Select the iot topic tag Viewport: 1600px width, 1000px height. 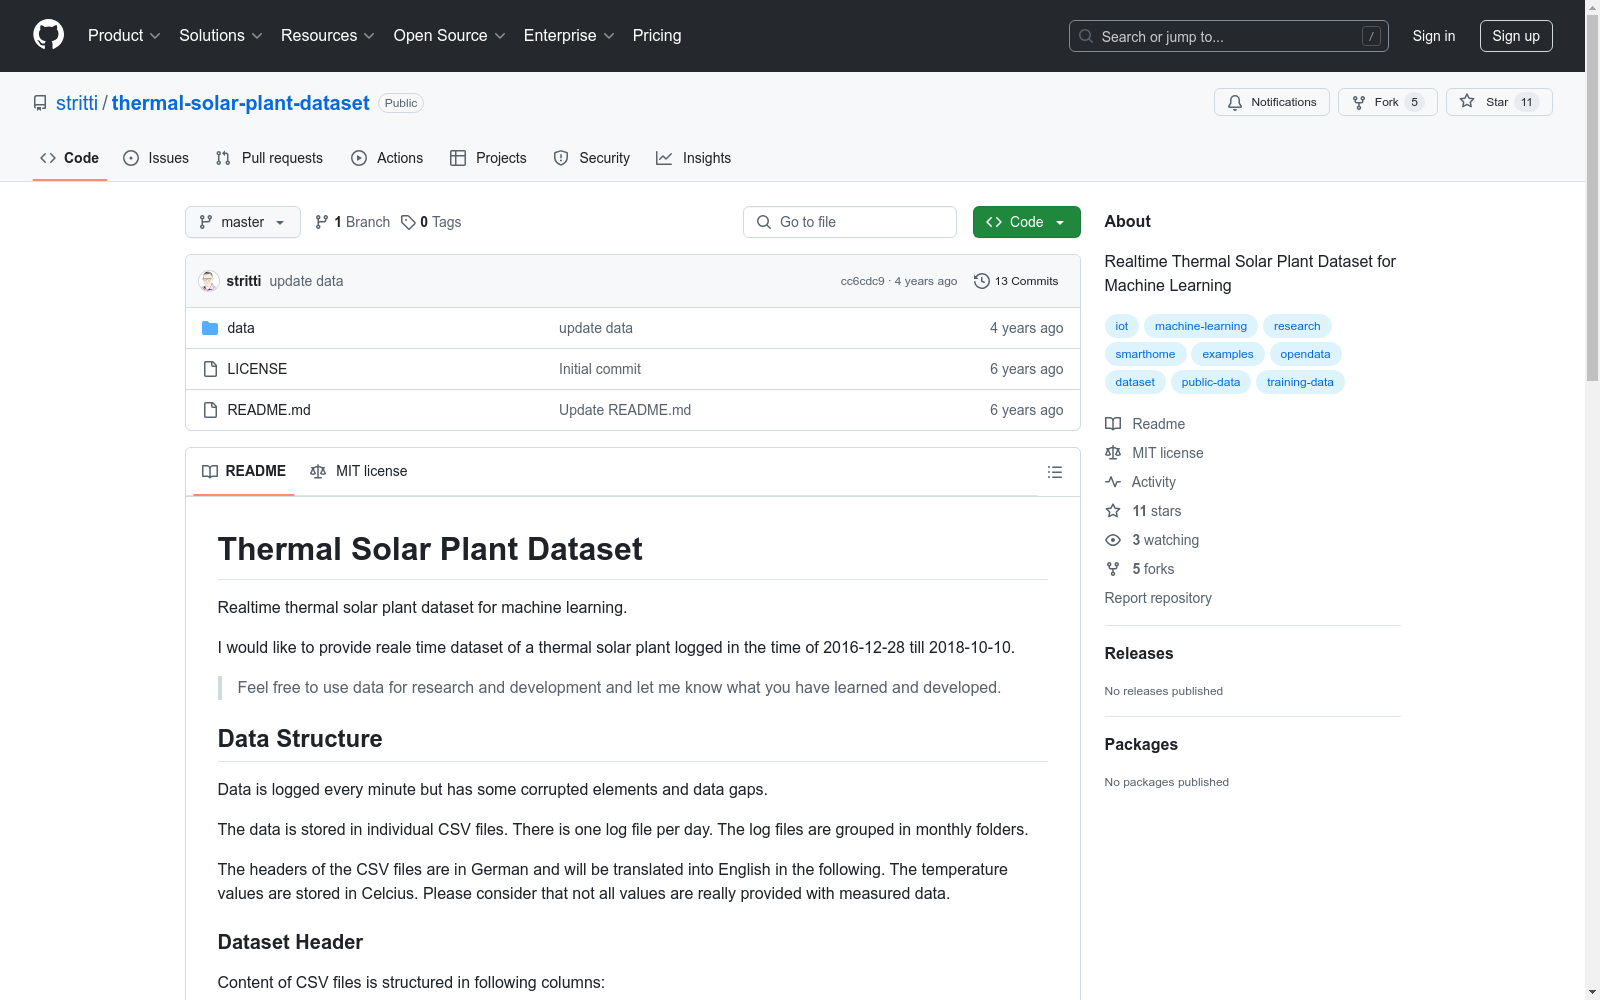(1122, 326)
